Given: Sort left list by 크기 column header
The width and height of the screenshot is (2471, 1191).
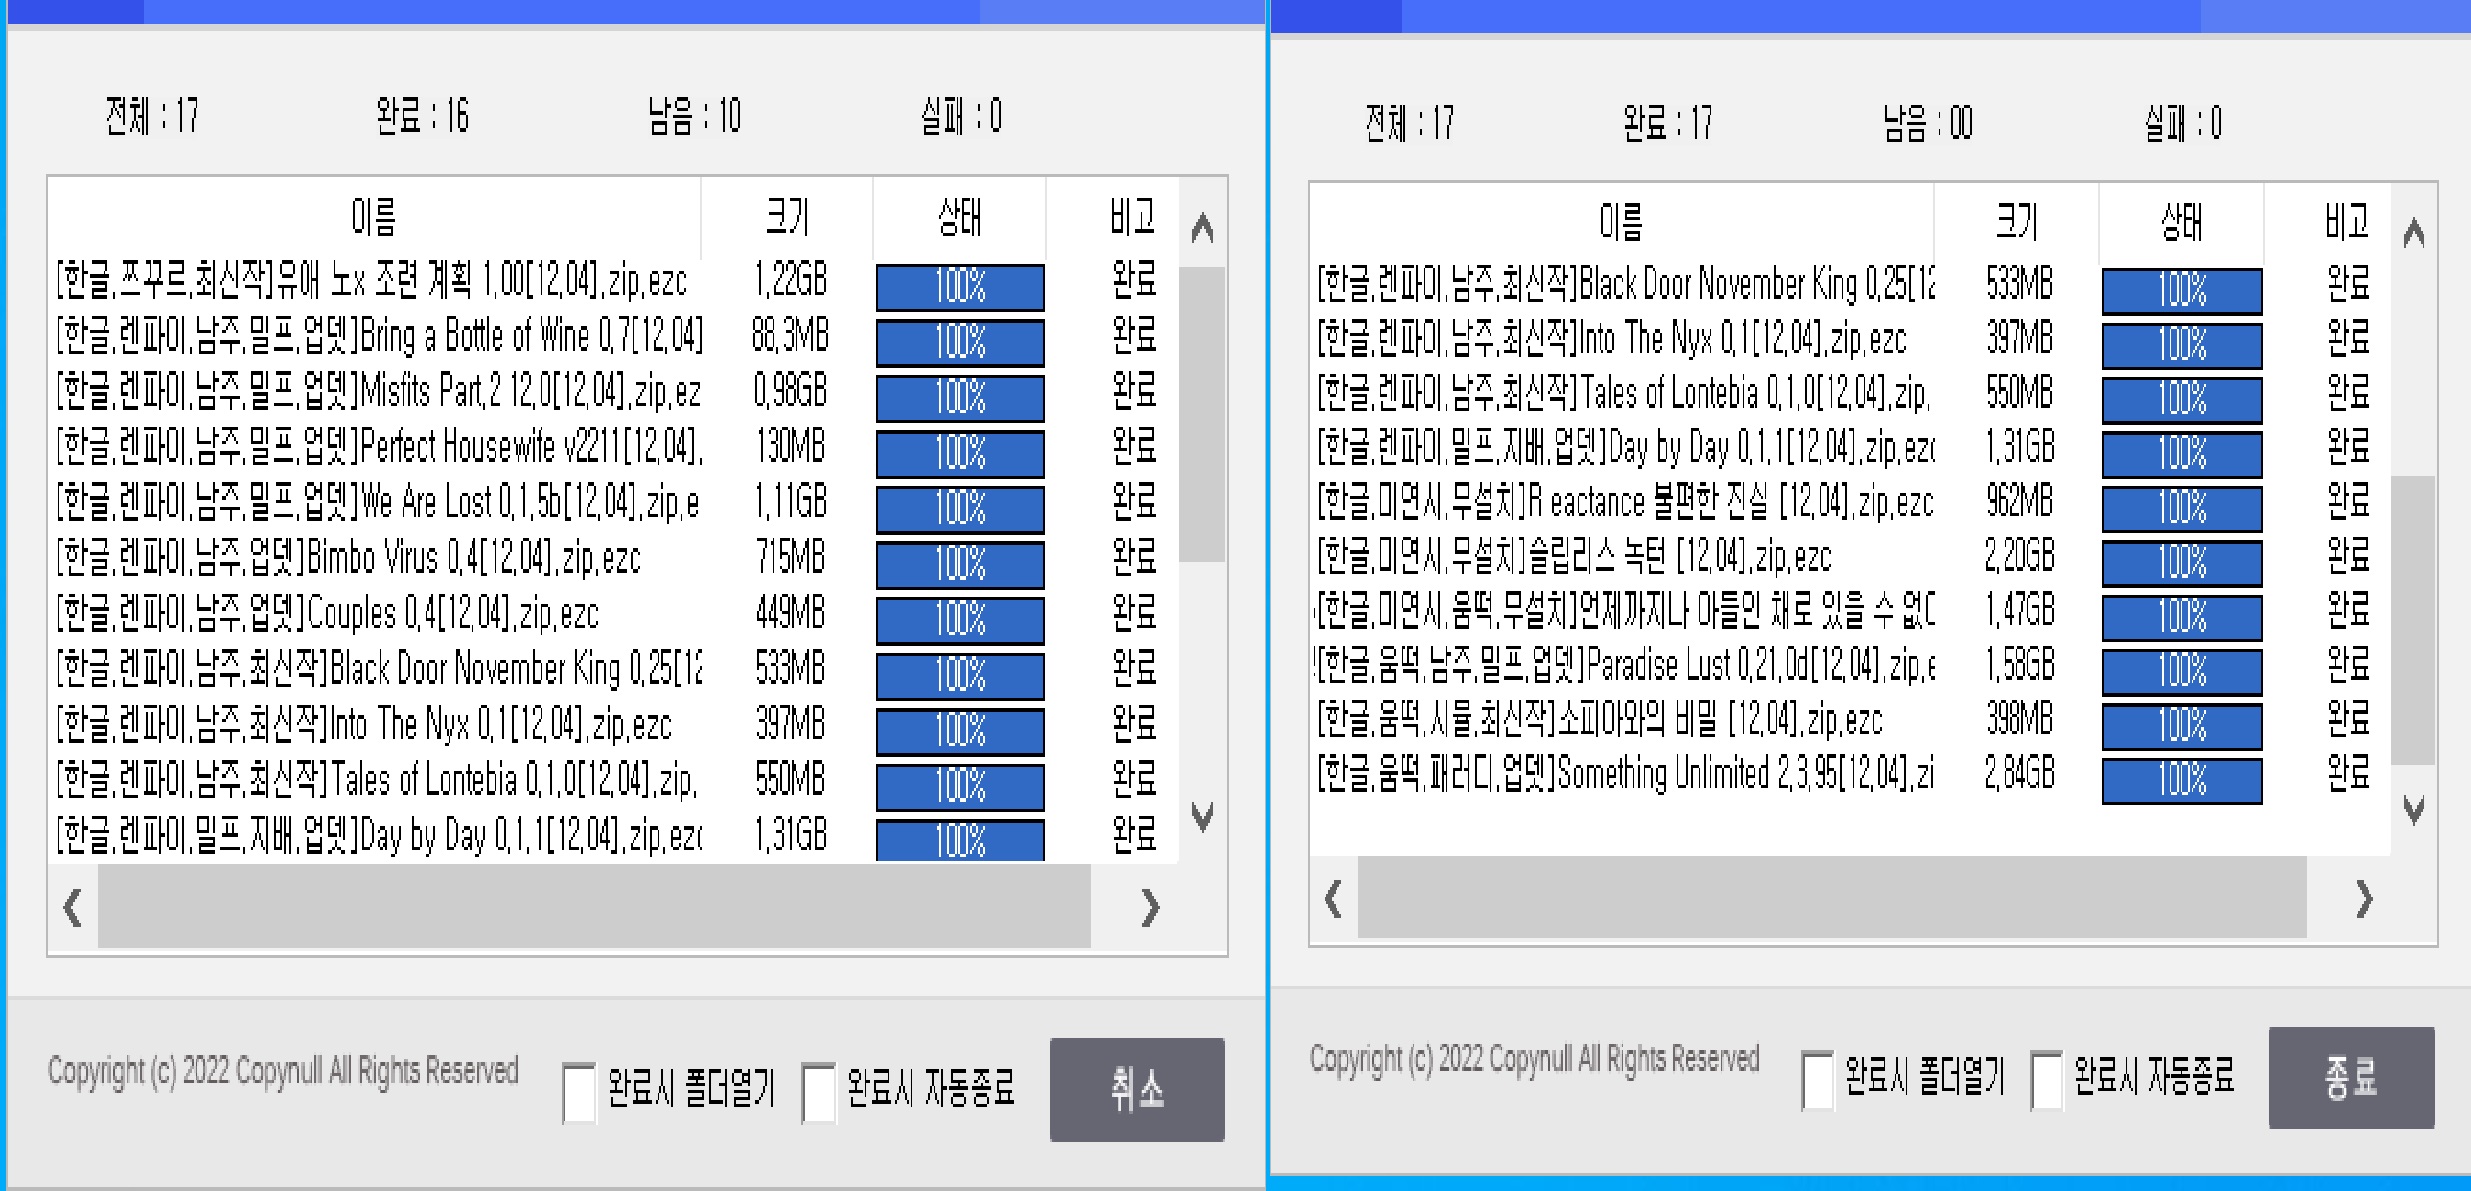Looking at the screenshot, I should [787, 217].
